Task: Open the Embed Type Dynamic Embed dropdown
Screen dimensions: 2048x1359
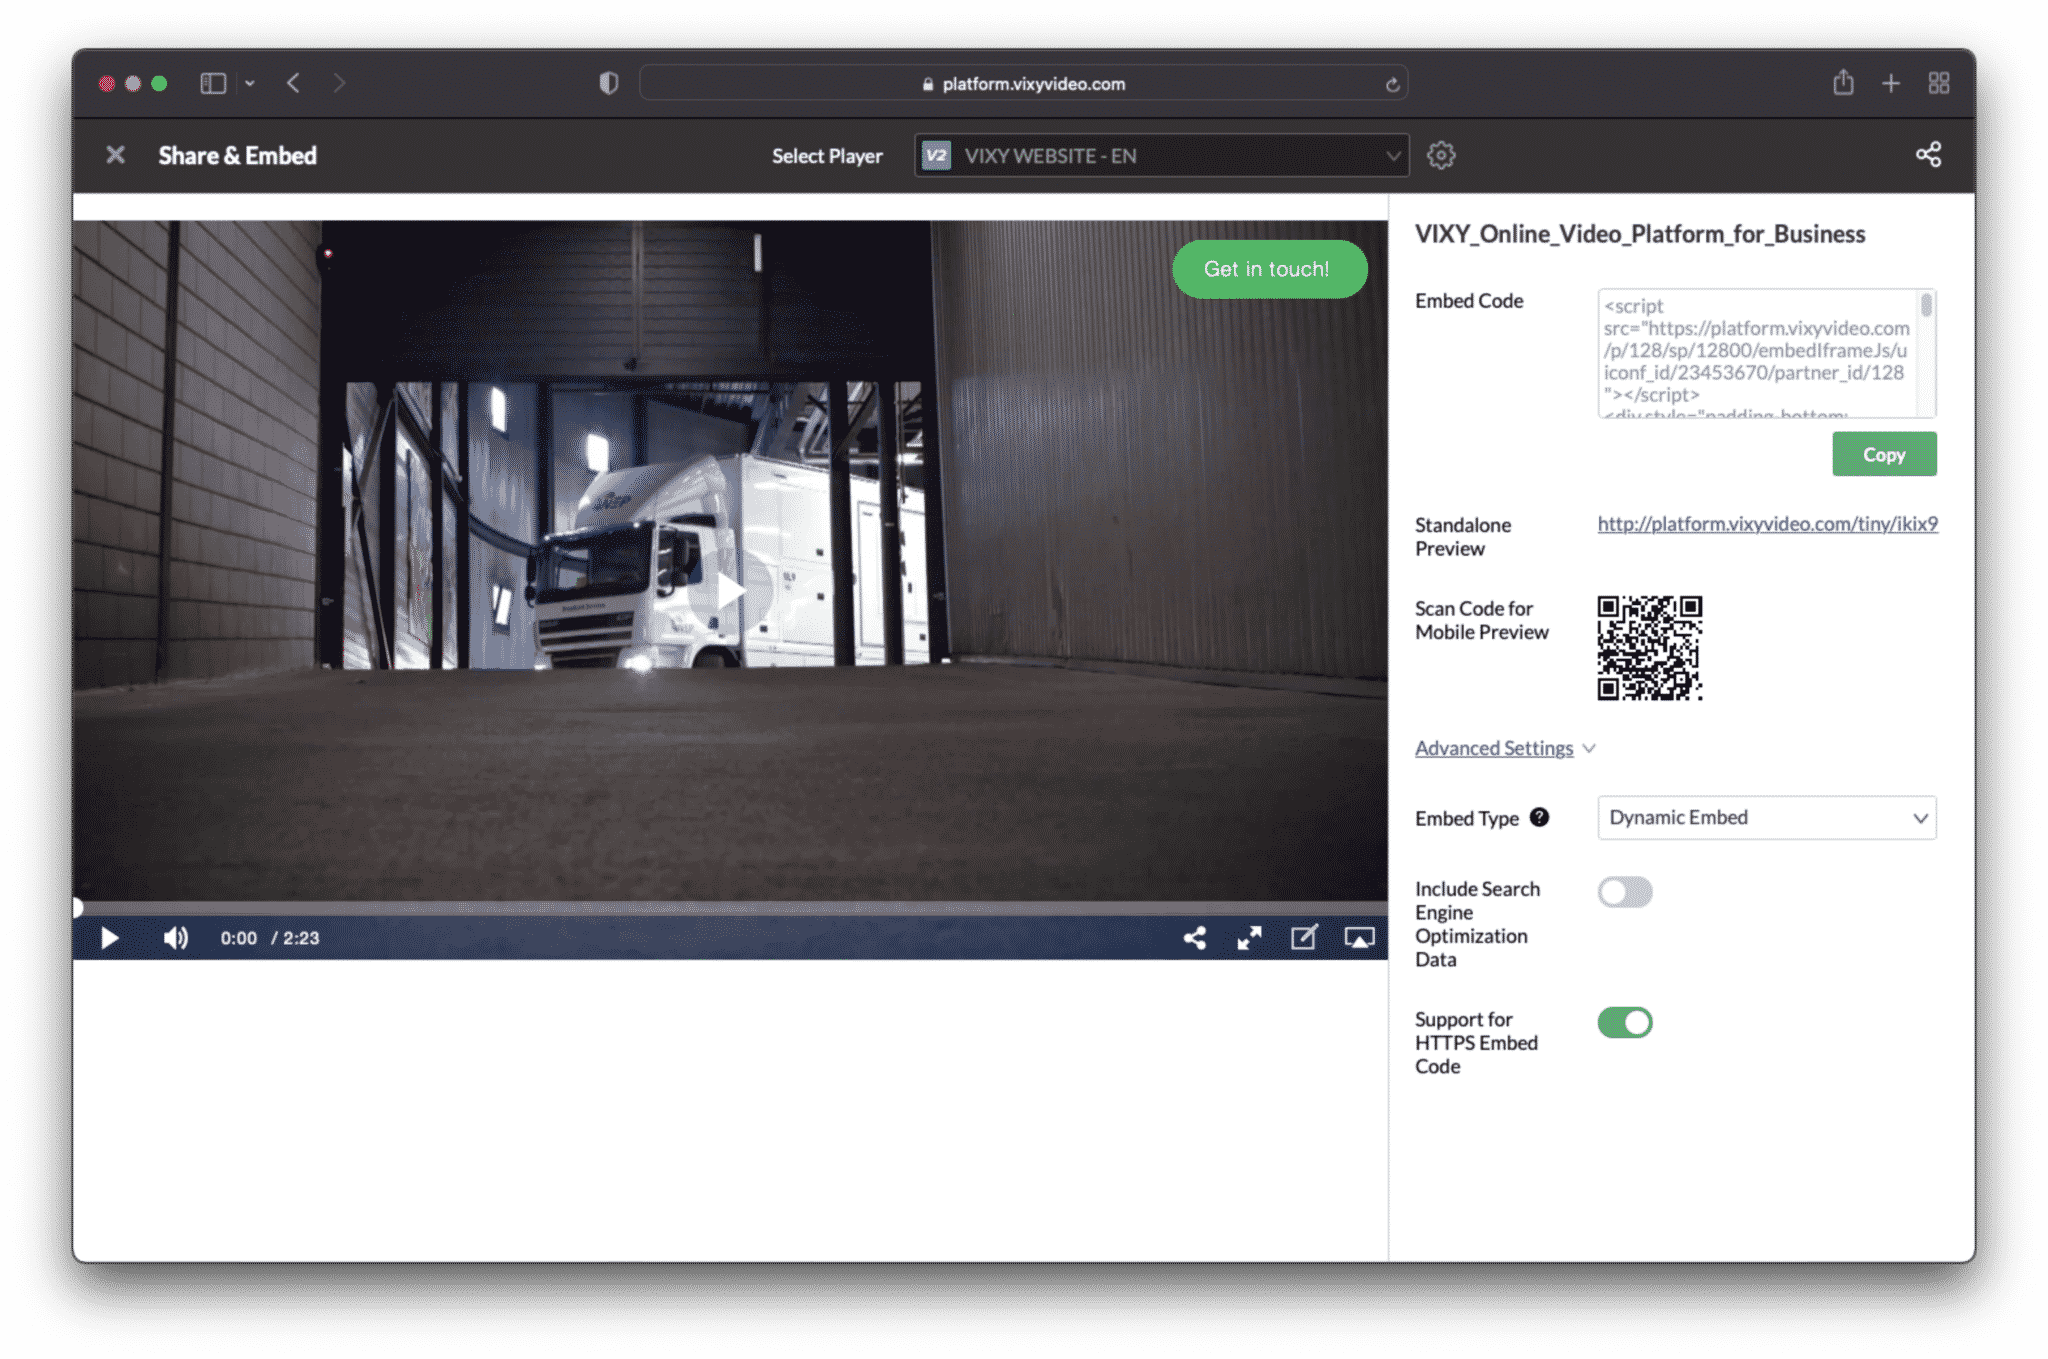Action: coord(1767,818)
